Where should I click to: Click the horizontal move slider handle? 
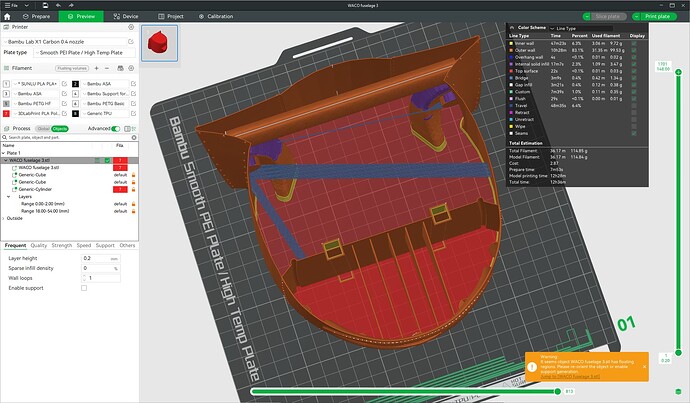558,391
